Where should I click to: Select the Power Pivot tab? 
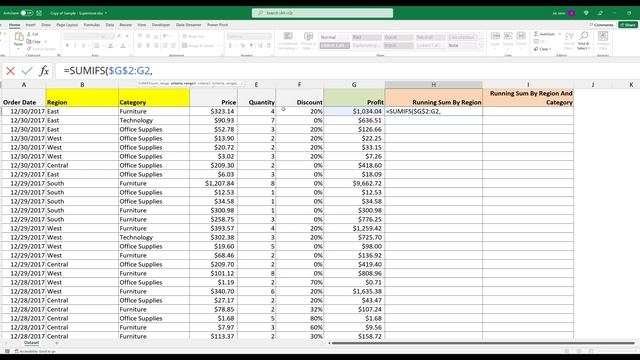tap(218, 25)
